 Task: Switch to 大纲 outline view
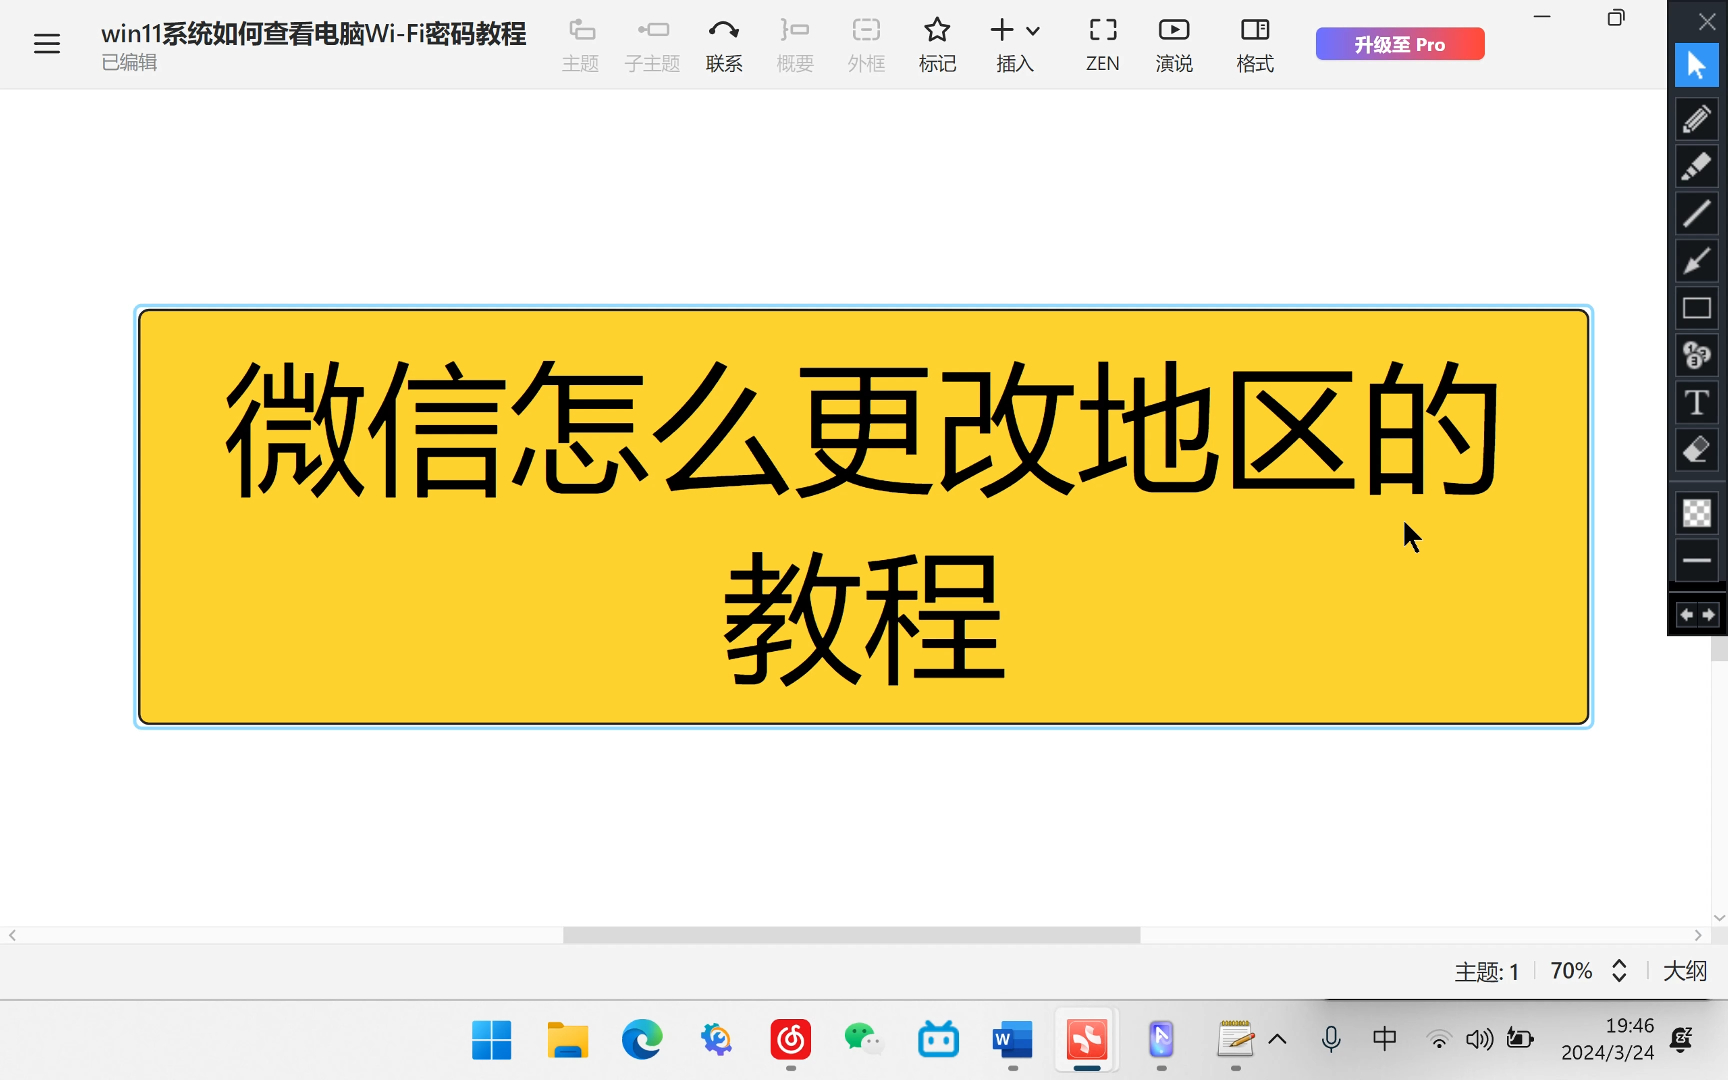(x=1685, y=970)
